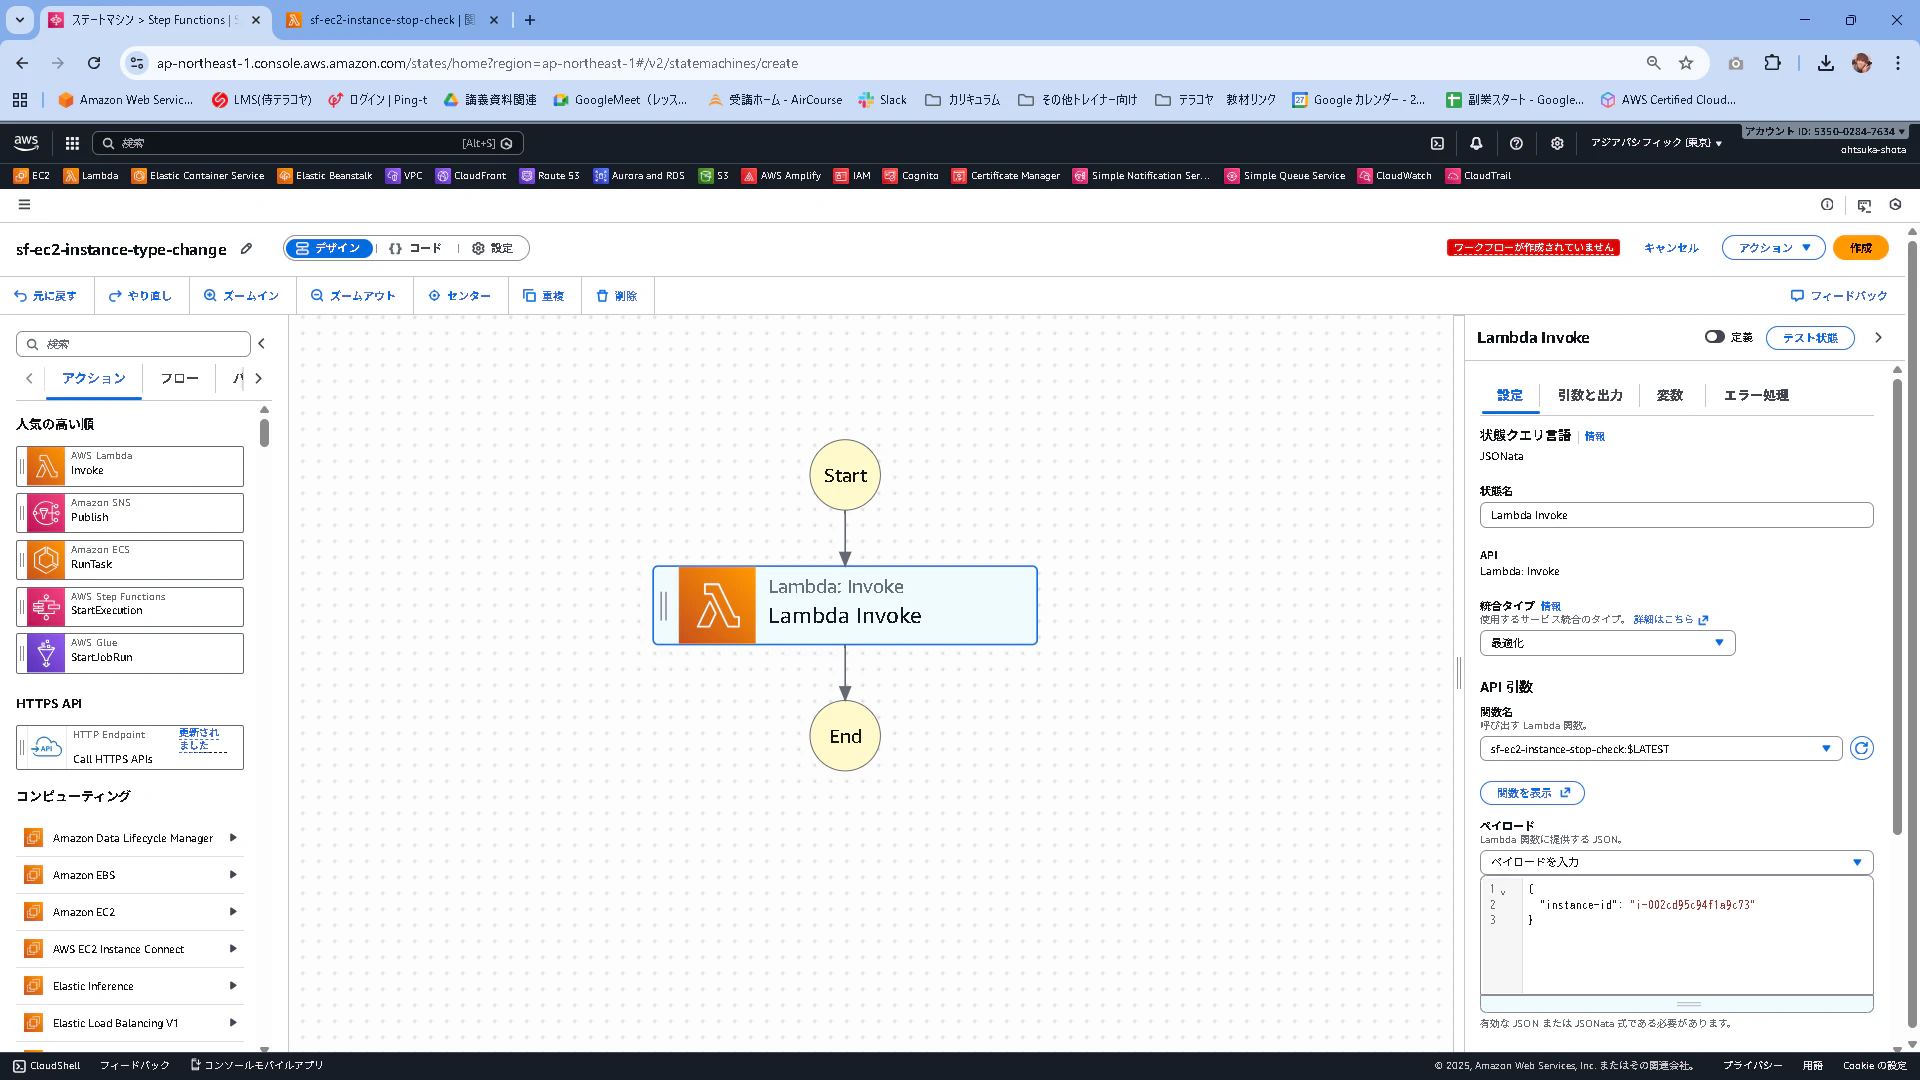Image resolution: width=1920 pixels, height=1080 pixels.
Task: Click the orange Create button
Action: coord(1860,248)
